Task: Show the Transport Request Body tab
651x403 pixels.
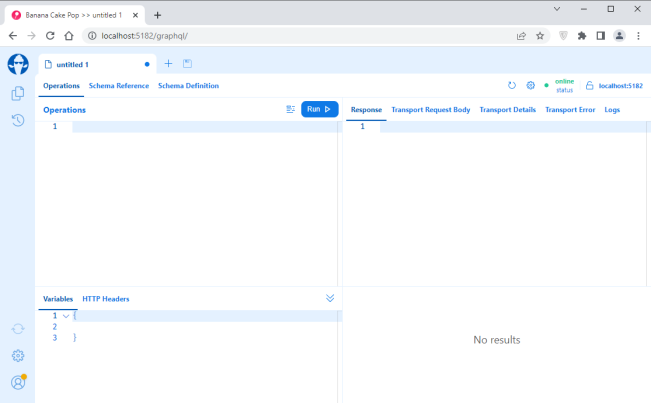Action: coord(430,110)
